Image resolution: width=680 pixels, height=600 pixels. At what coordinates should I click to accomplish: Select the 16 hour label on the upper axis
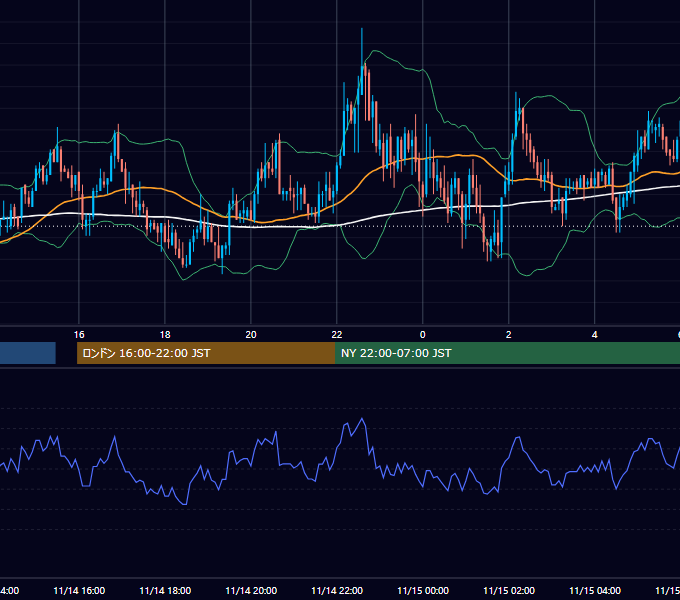coord(79,335)
